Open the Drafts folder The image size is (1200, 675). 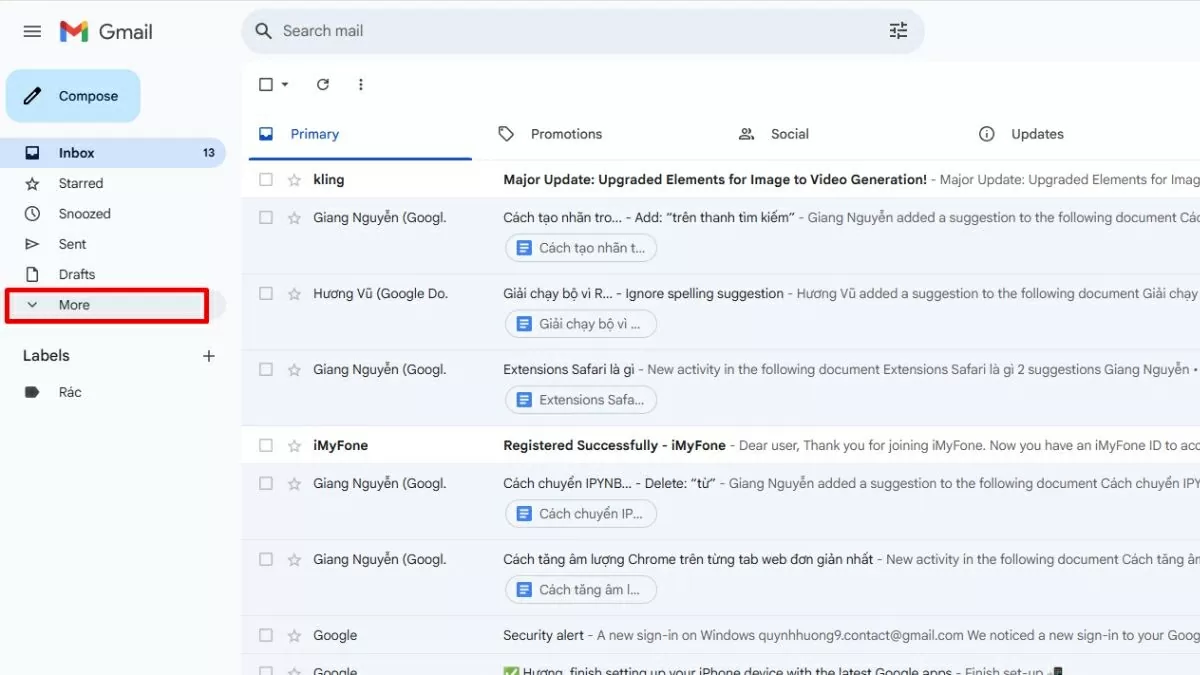[x=32, y=274]
